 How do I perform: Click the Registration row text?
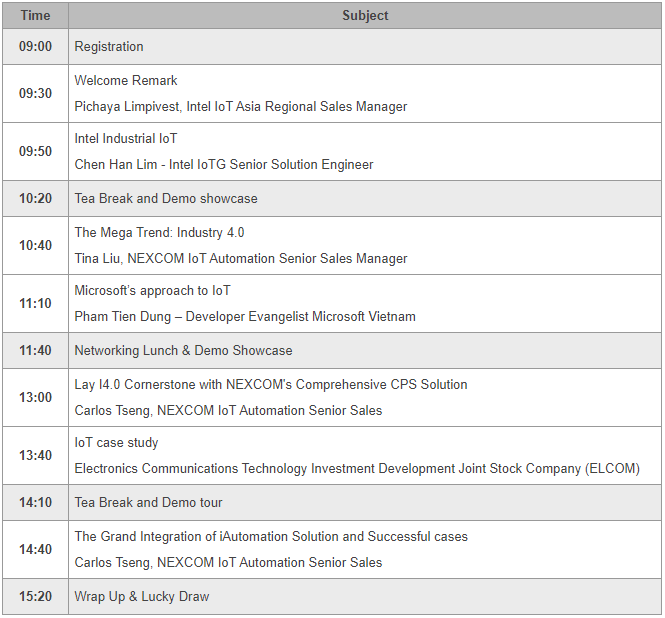(109, 47)
